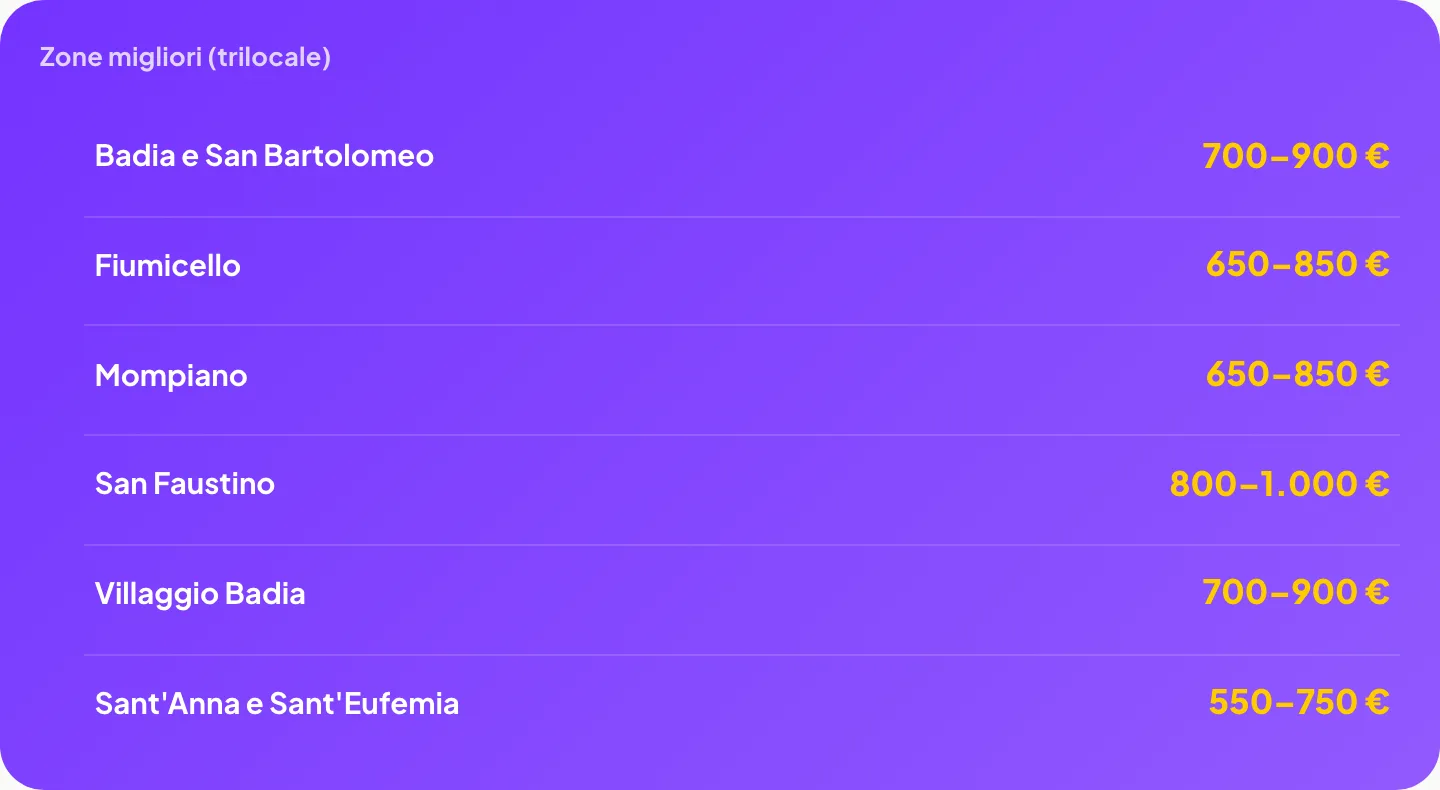This screenshot has height=790, width=1440.
Task: Select the Villaggio Badia zone label
Action: point(200,594)
